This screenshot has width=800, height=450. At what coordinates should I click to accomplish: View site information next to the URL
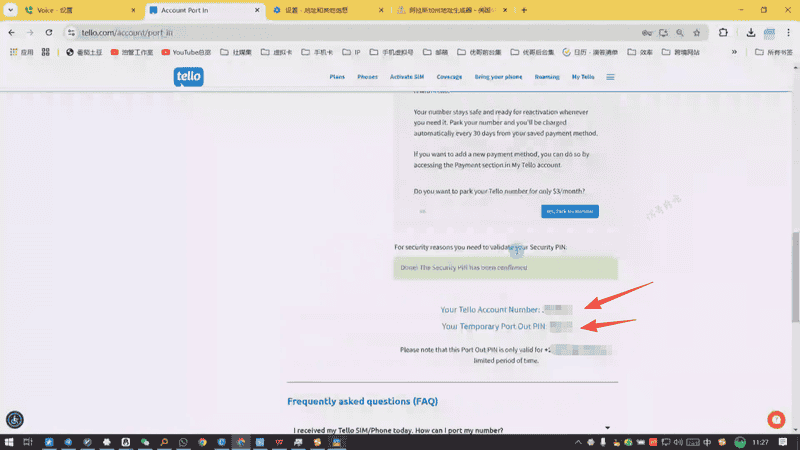pos(71,33)
